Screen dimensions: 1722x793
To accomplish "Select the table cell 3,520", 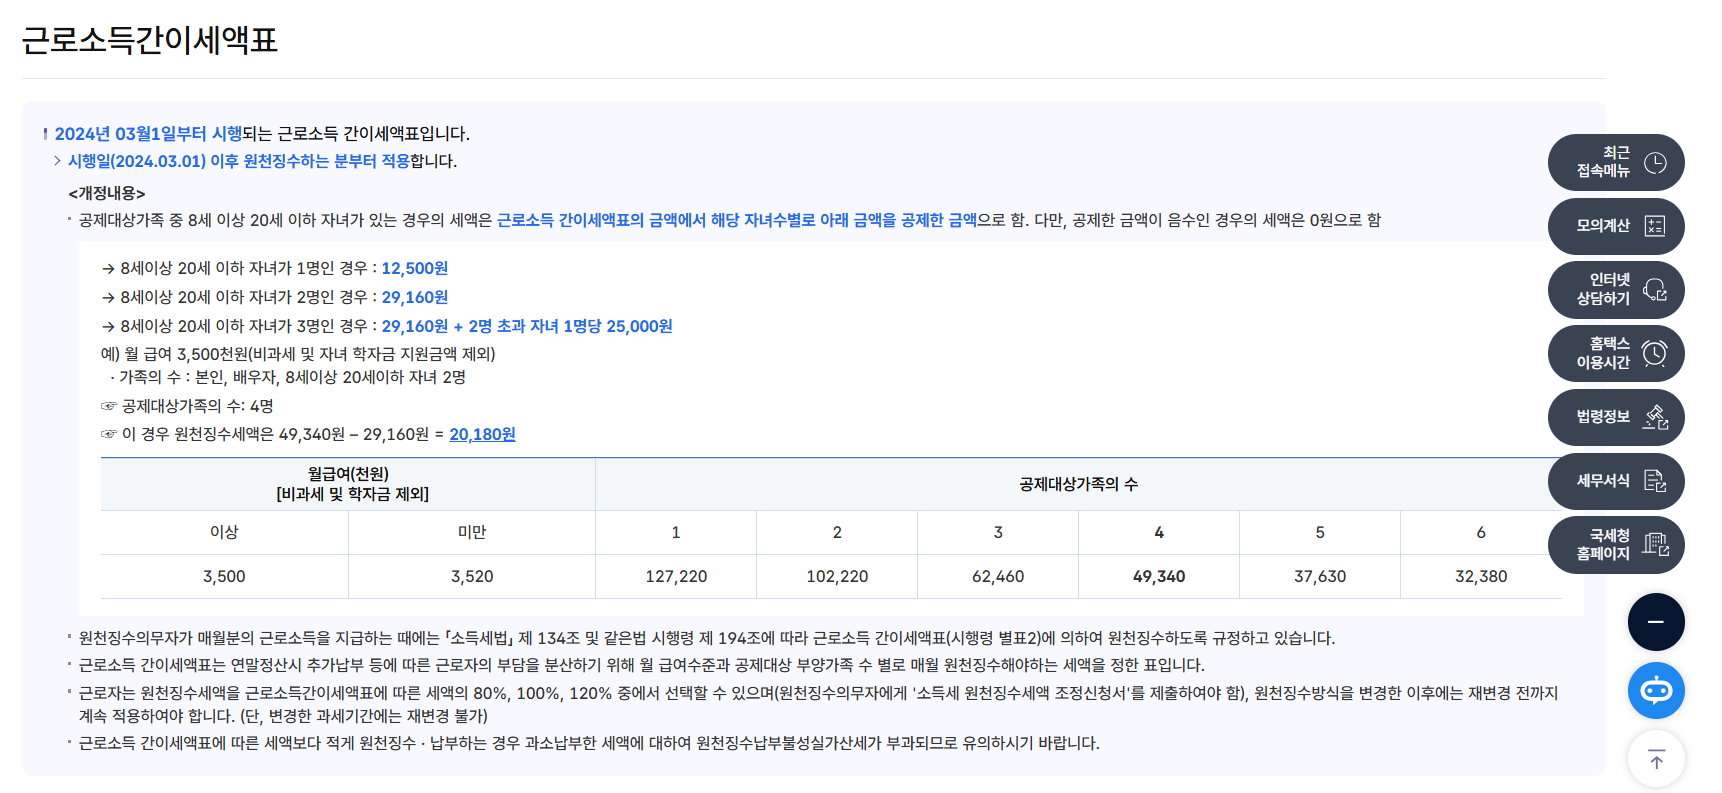I will point(472,576).
